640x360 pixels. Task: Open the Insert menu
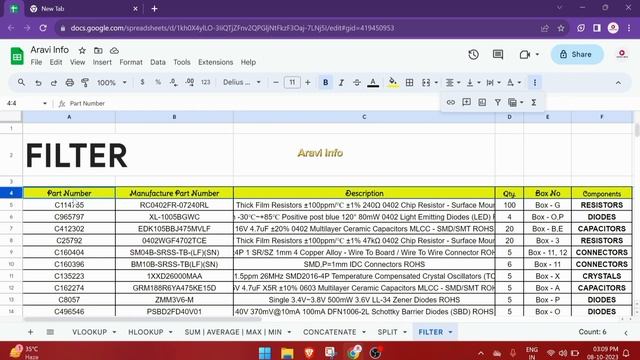point(102,62)
